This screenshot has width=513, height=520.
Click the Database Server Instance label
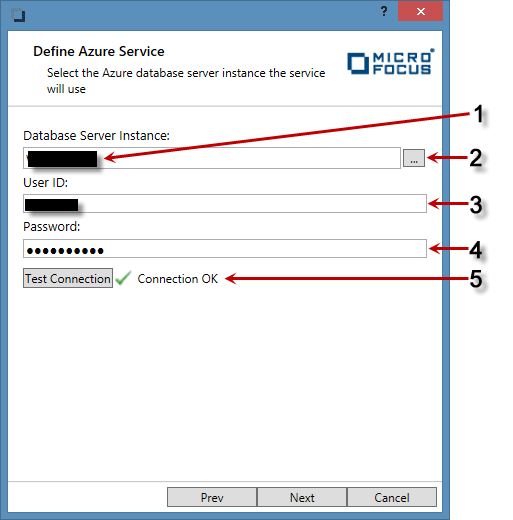pos(96,136)
